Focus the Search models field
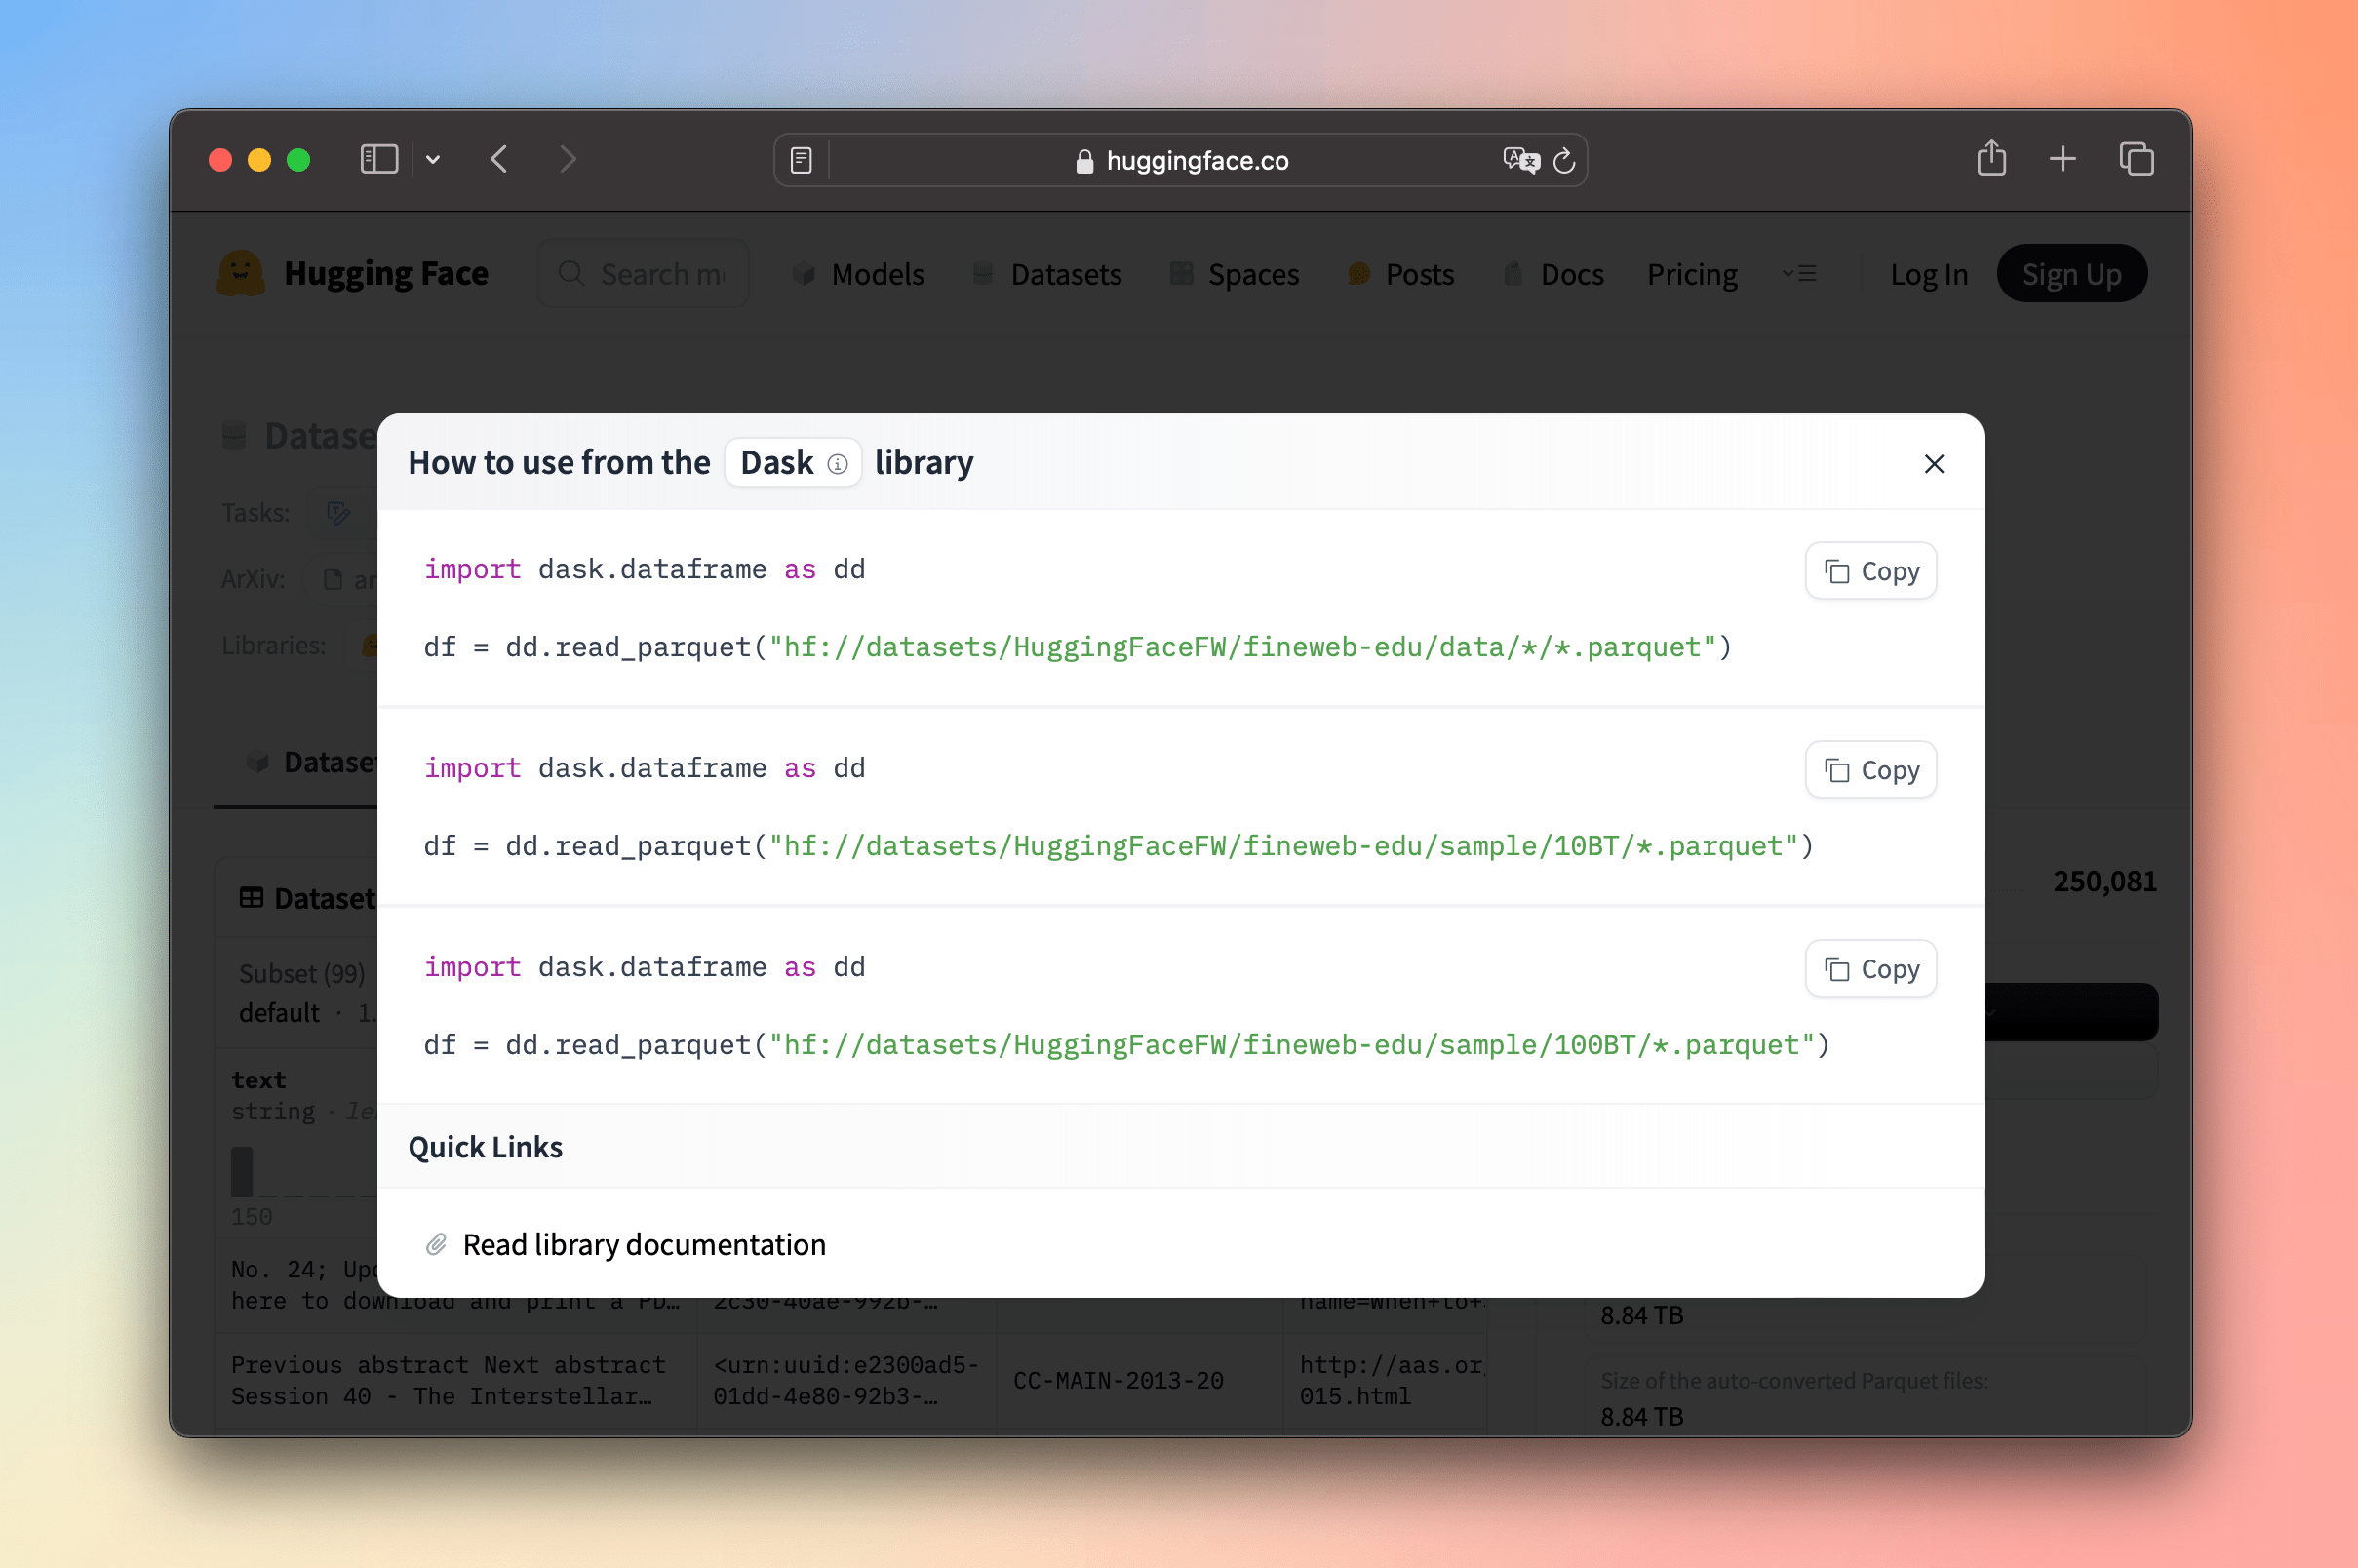2358x1568 pixels. 643,274
